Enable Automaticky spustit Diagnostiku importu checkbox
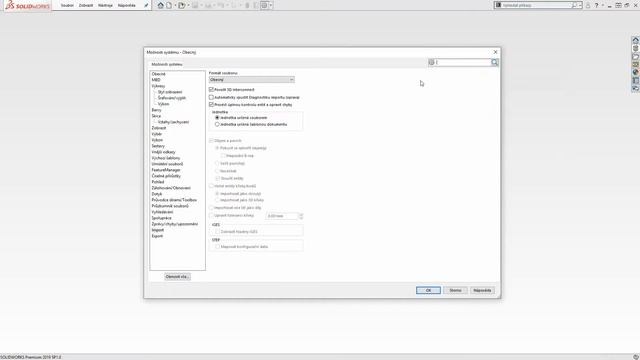 coord(211,97)
